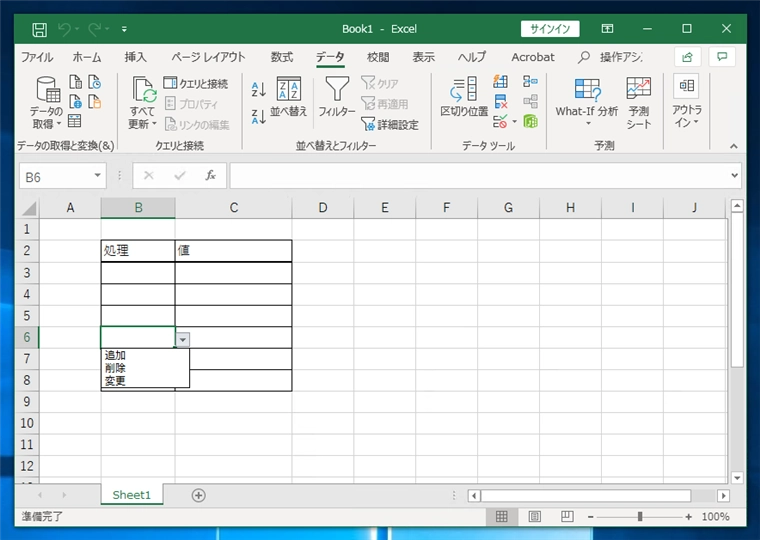
Task: Save the workbook with the floppy disk icon
Action: (39, 30)
